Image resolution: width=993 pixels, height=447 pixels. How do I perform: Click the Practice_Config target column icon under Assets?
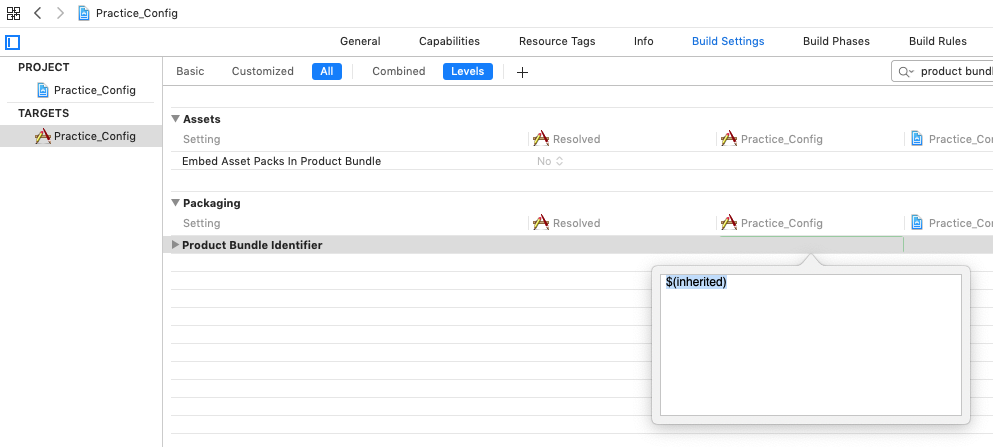click(729, 139)
